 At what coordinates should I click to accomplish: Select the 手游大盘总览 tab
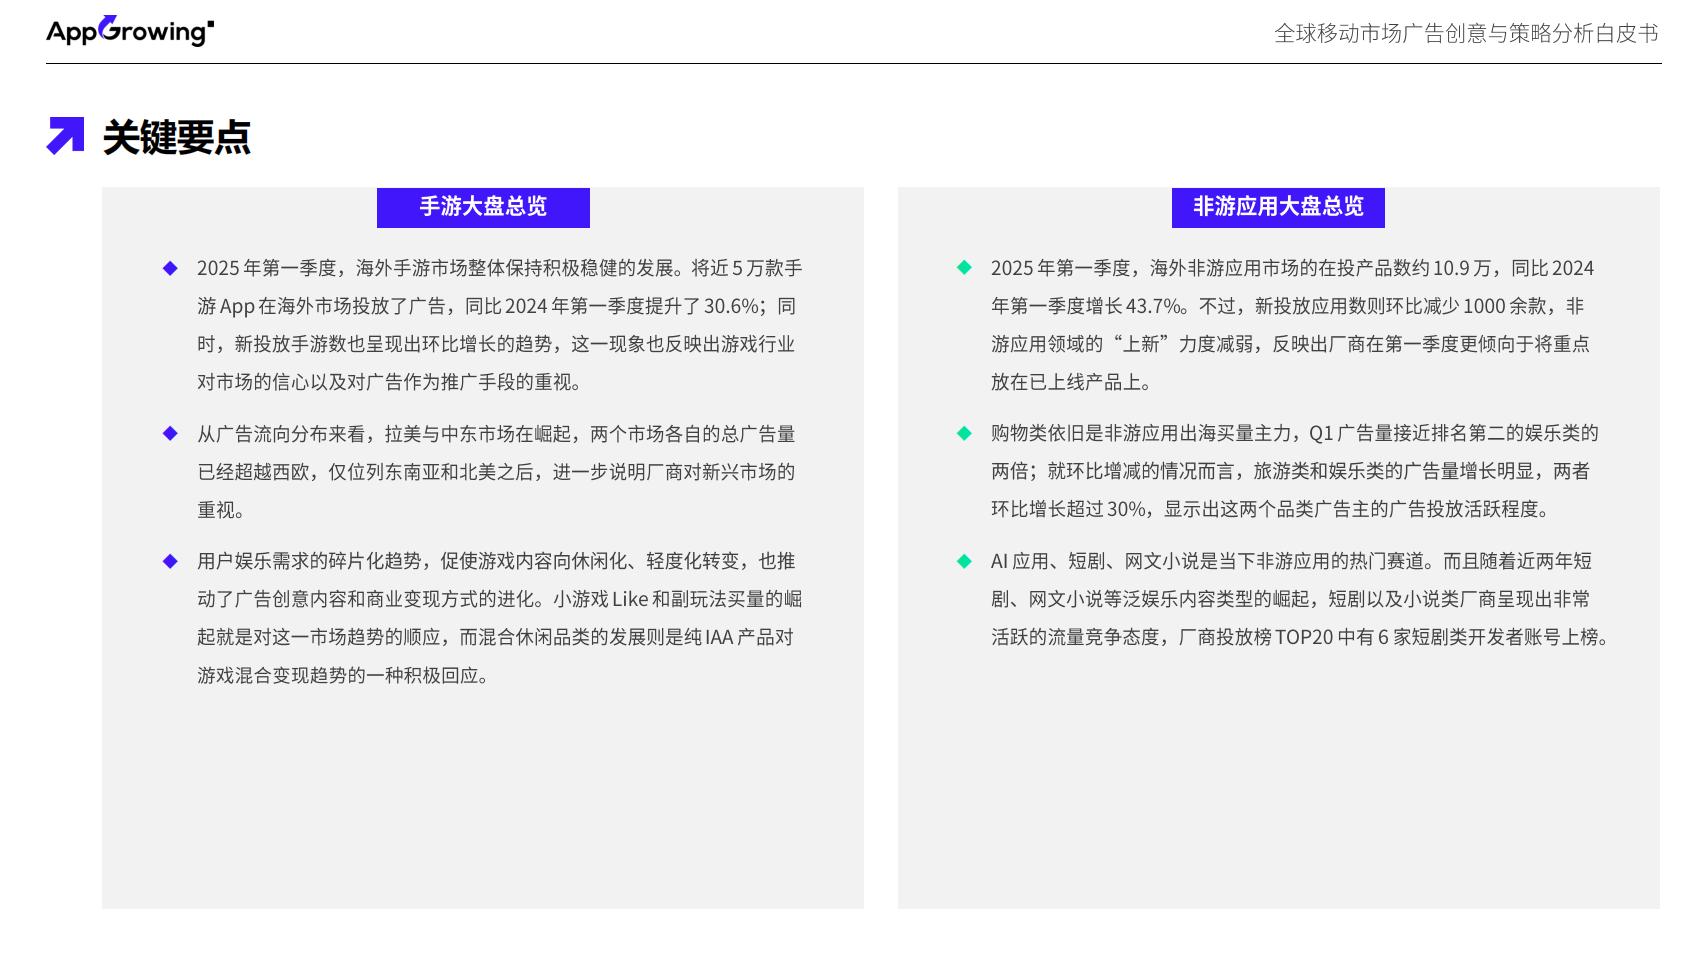click(x=482, y=207)
